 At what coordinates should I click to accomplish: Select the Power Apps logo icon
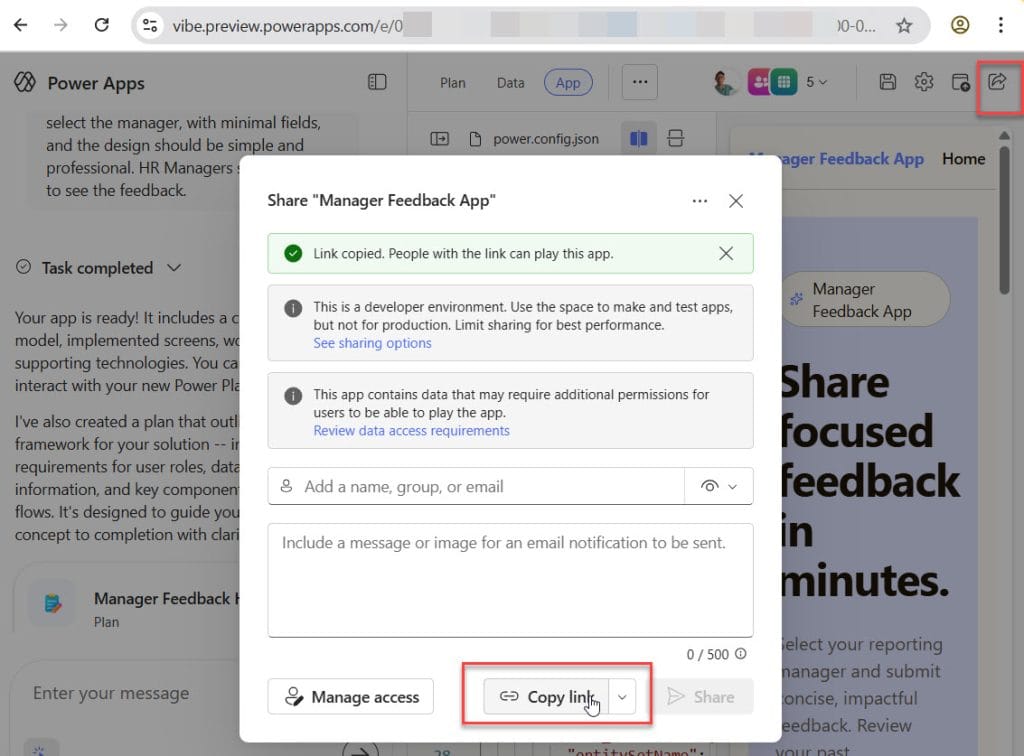(x=24, y=83)
